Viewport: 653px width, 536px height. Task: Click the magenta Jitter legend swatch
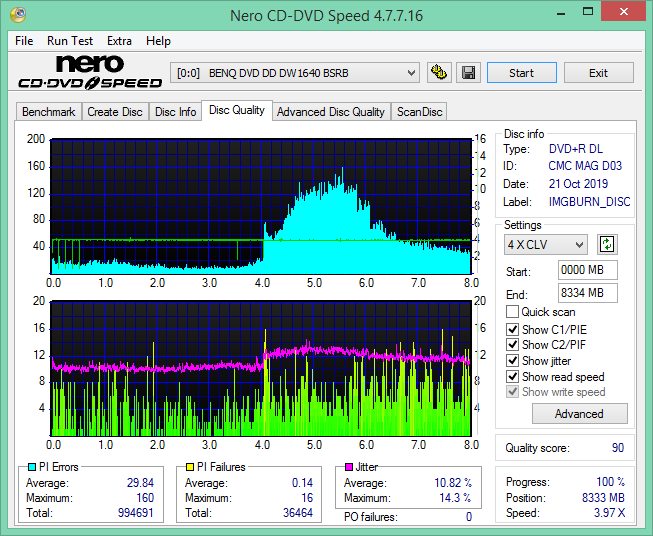349,467
